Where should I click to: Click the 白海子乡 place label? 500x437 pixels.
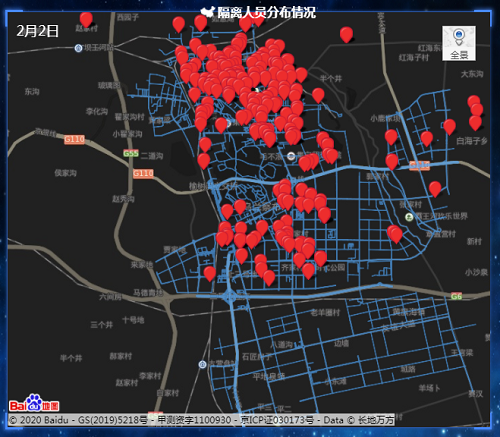point(472,141)
